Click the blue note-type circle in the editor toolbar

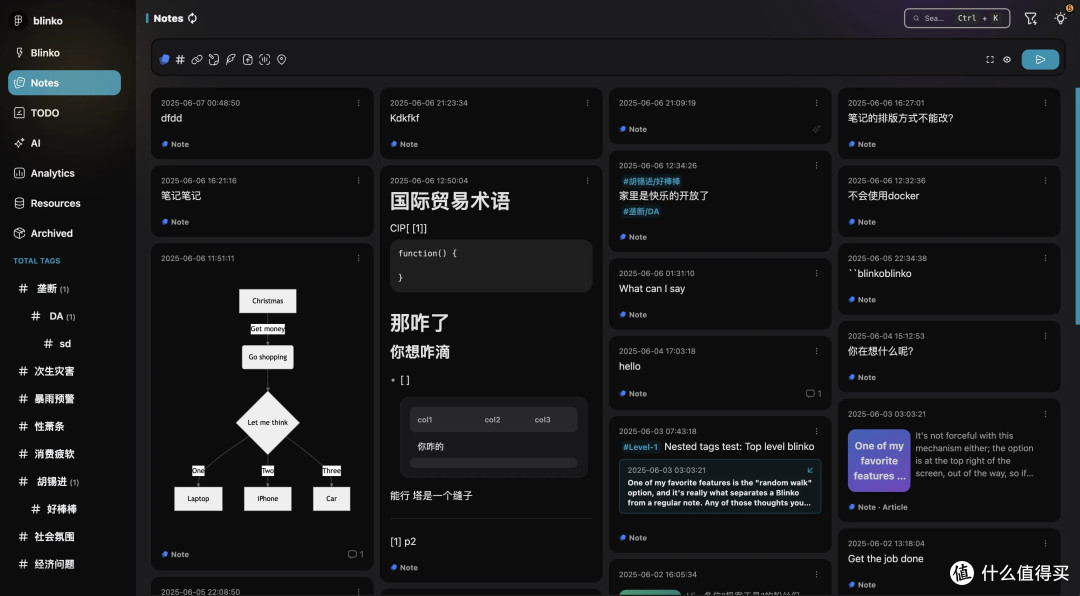coord(165,59)
